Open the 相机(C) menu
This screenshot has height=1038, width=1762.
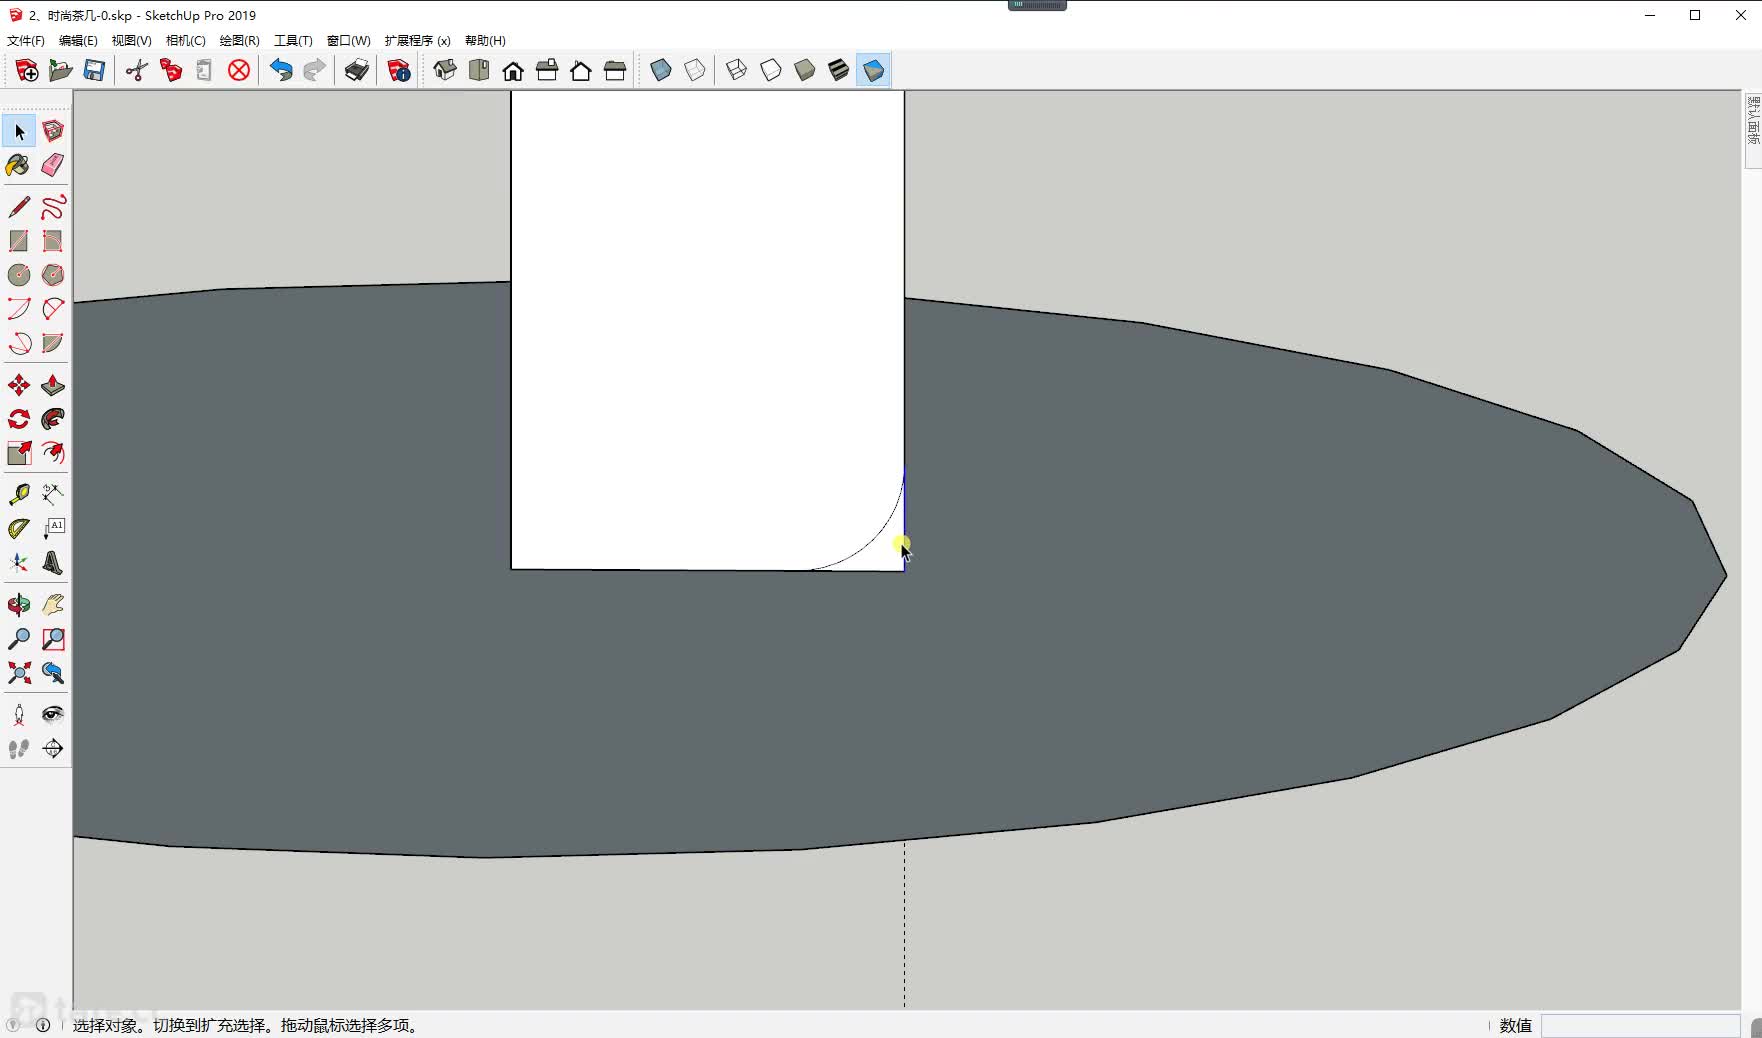click(185, 41)
